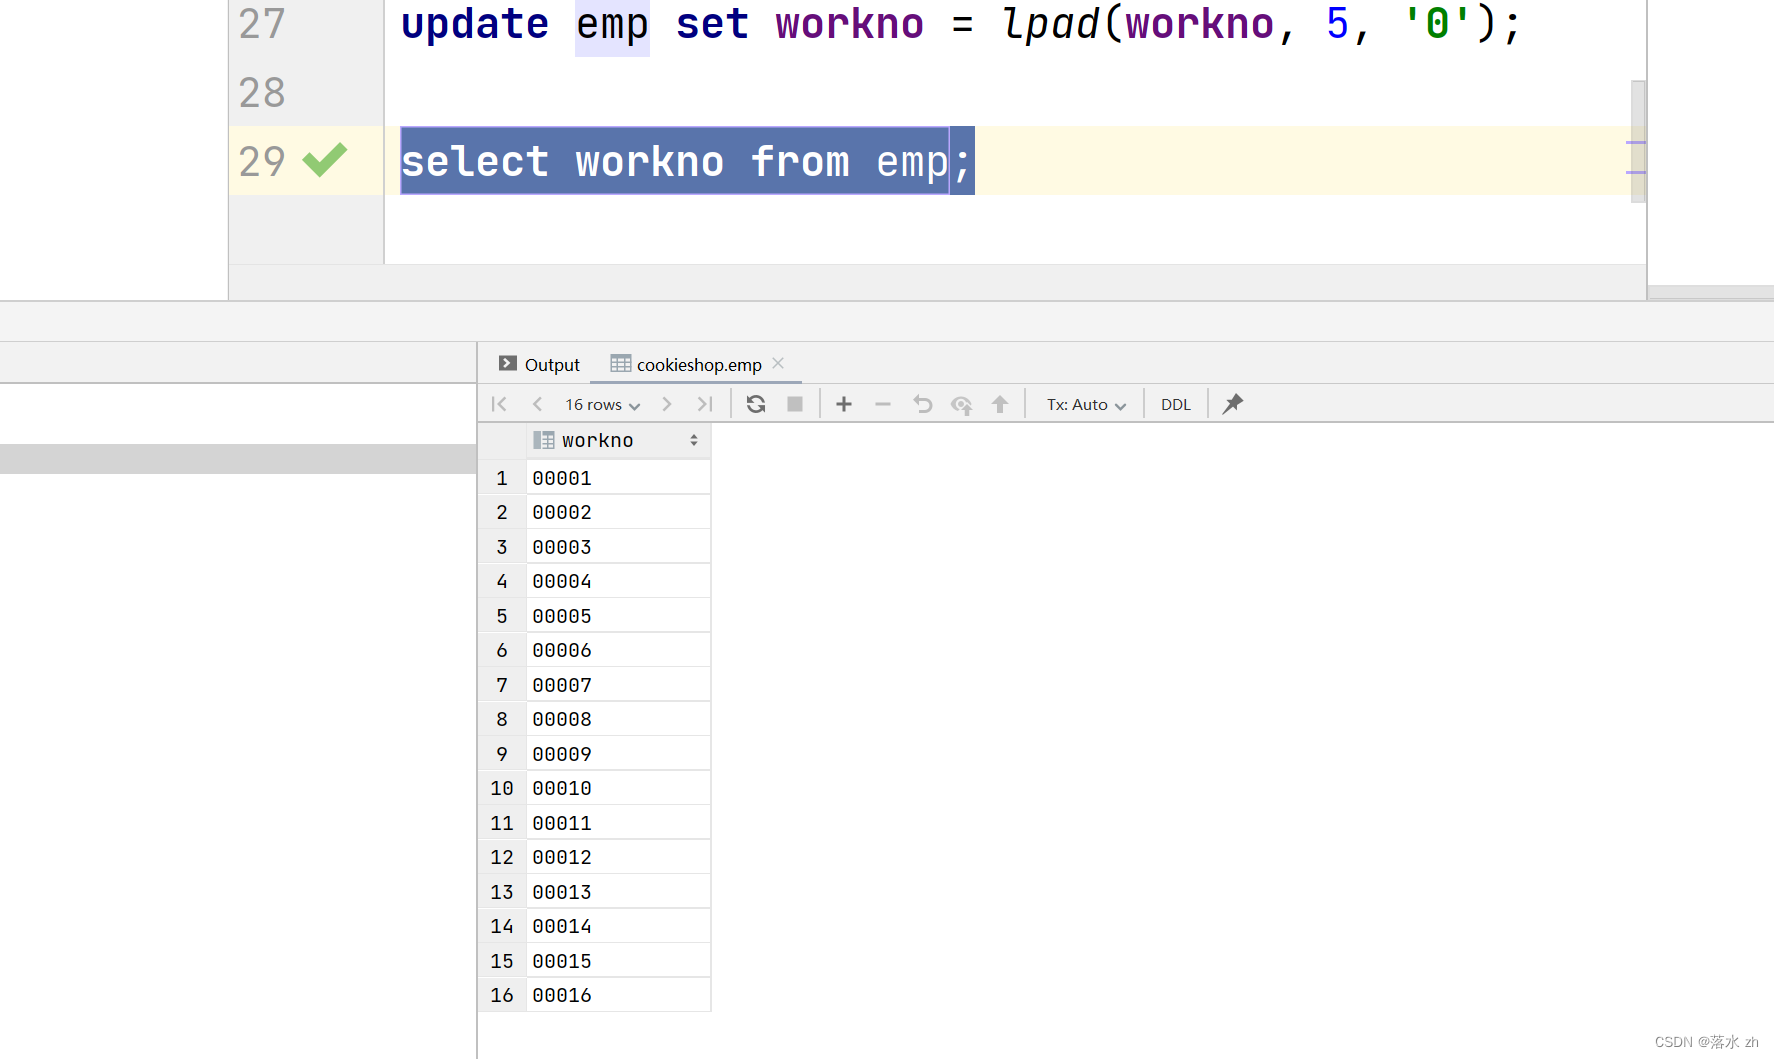Preview pending changes eye icon
This screenshot has height=1059, width=1774.
pos(961,404)
